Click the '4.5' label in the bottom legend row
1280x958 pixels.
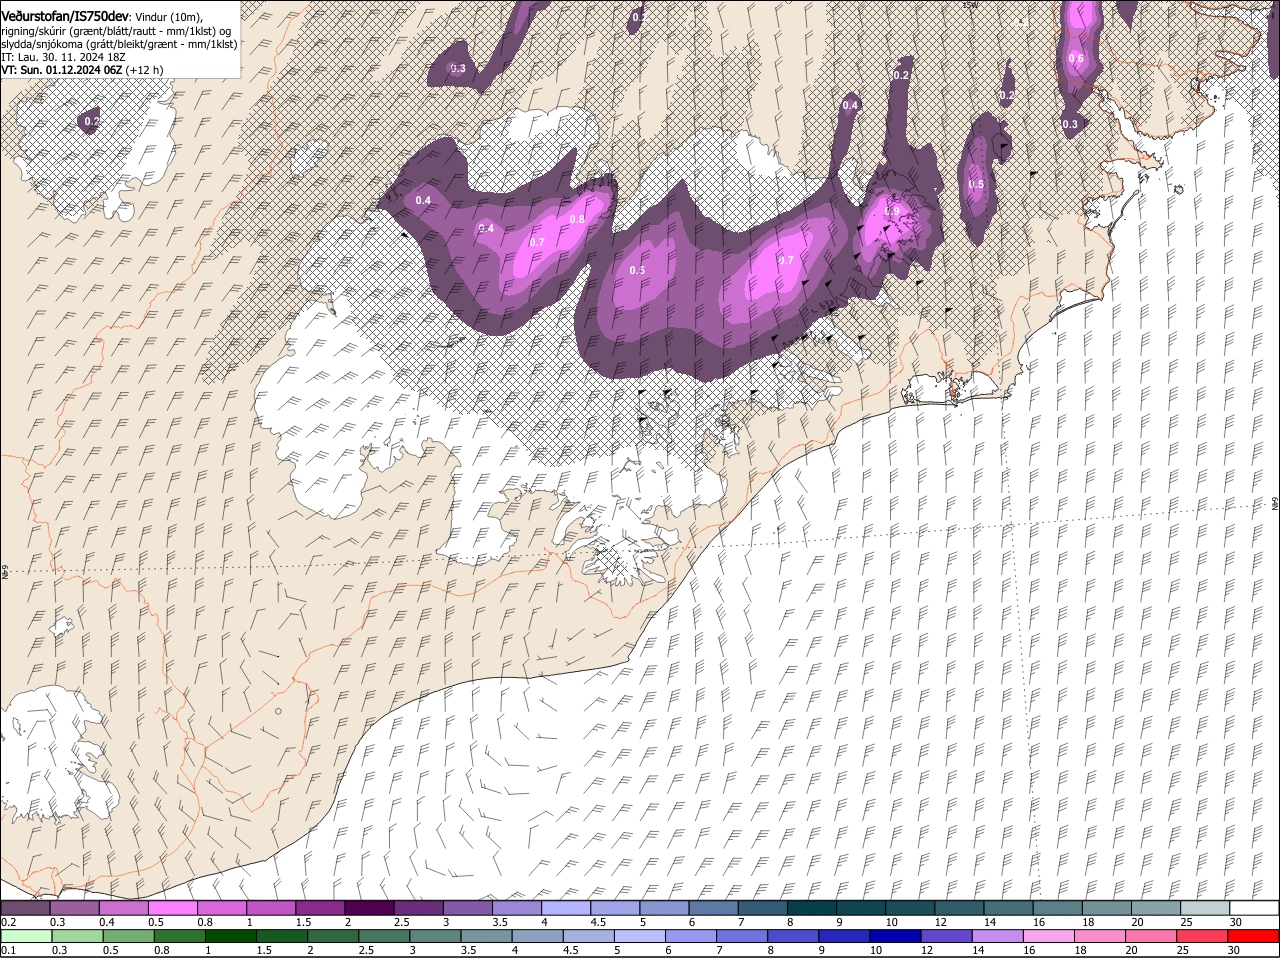tap(570, 950)
